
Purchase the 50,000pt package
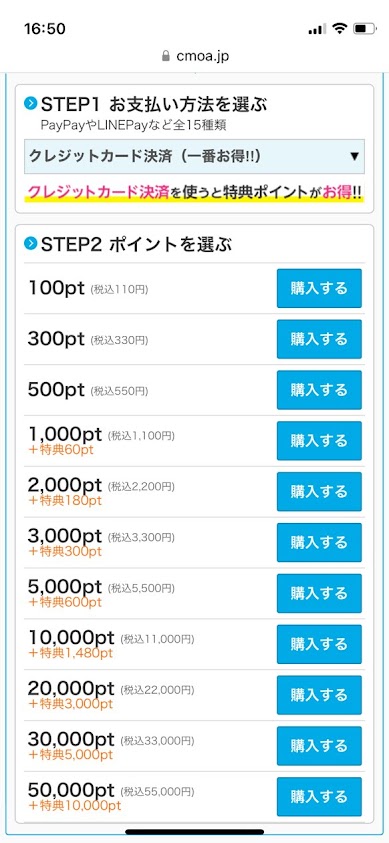pyautogui.click(x=319, y=796)
